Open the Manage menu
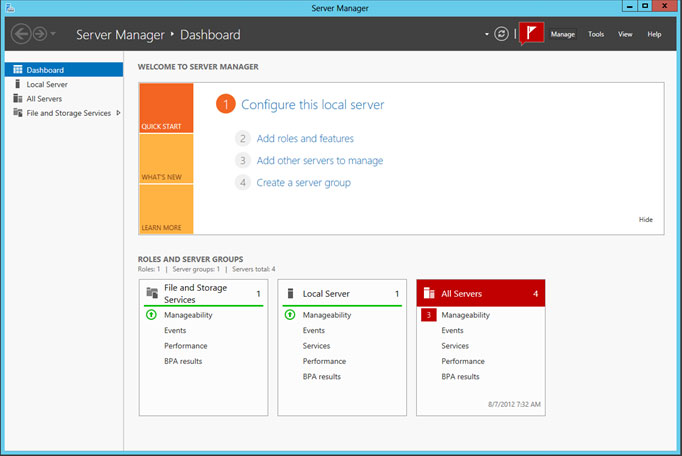This screenshot has width=682, height=456. [562, 34]
